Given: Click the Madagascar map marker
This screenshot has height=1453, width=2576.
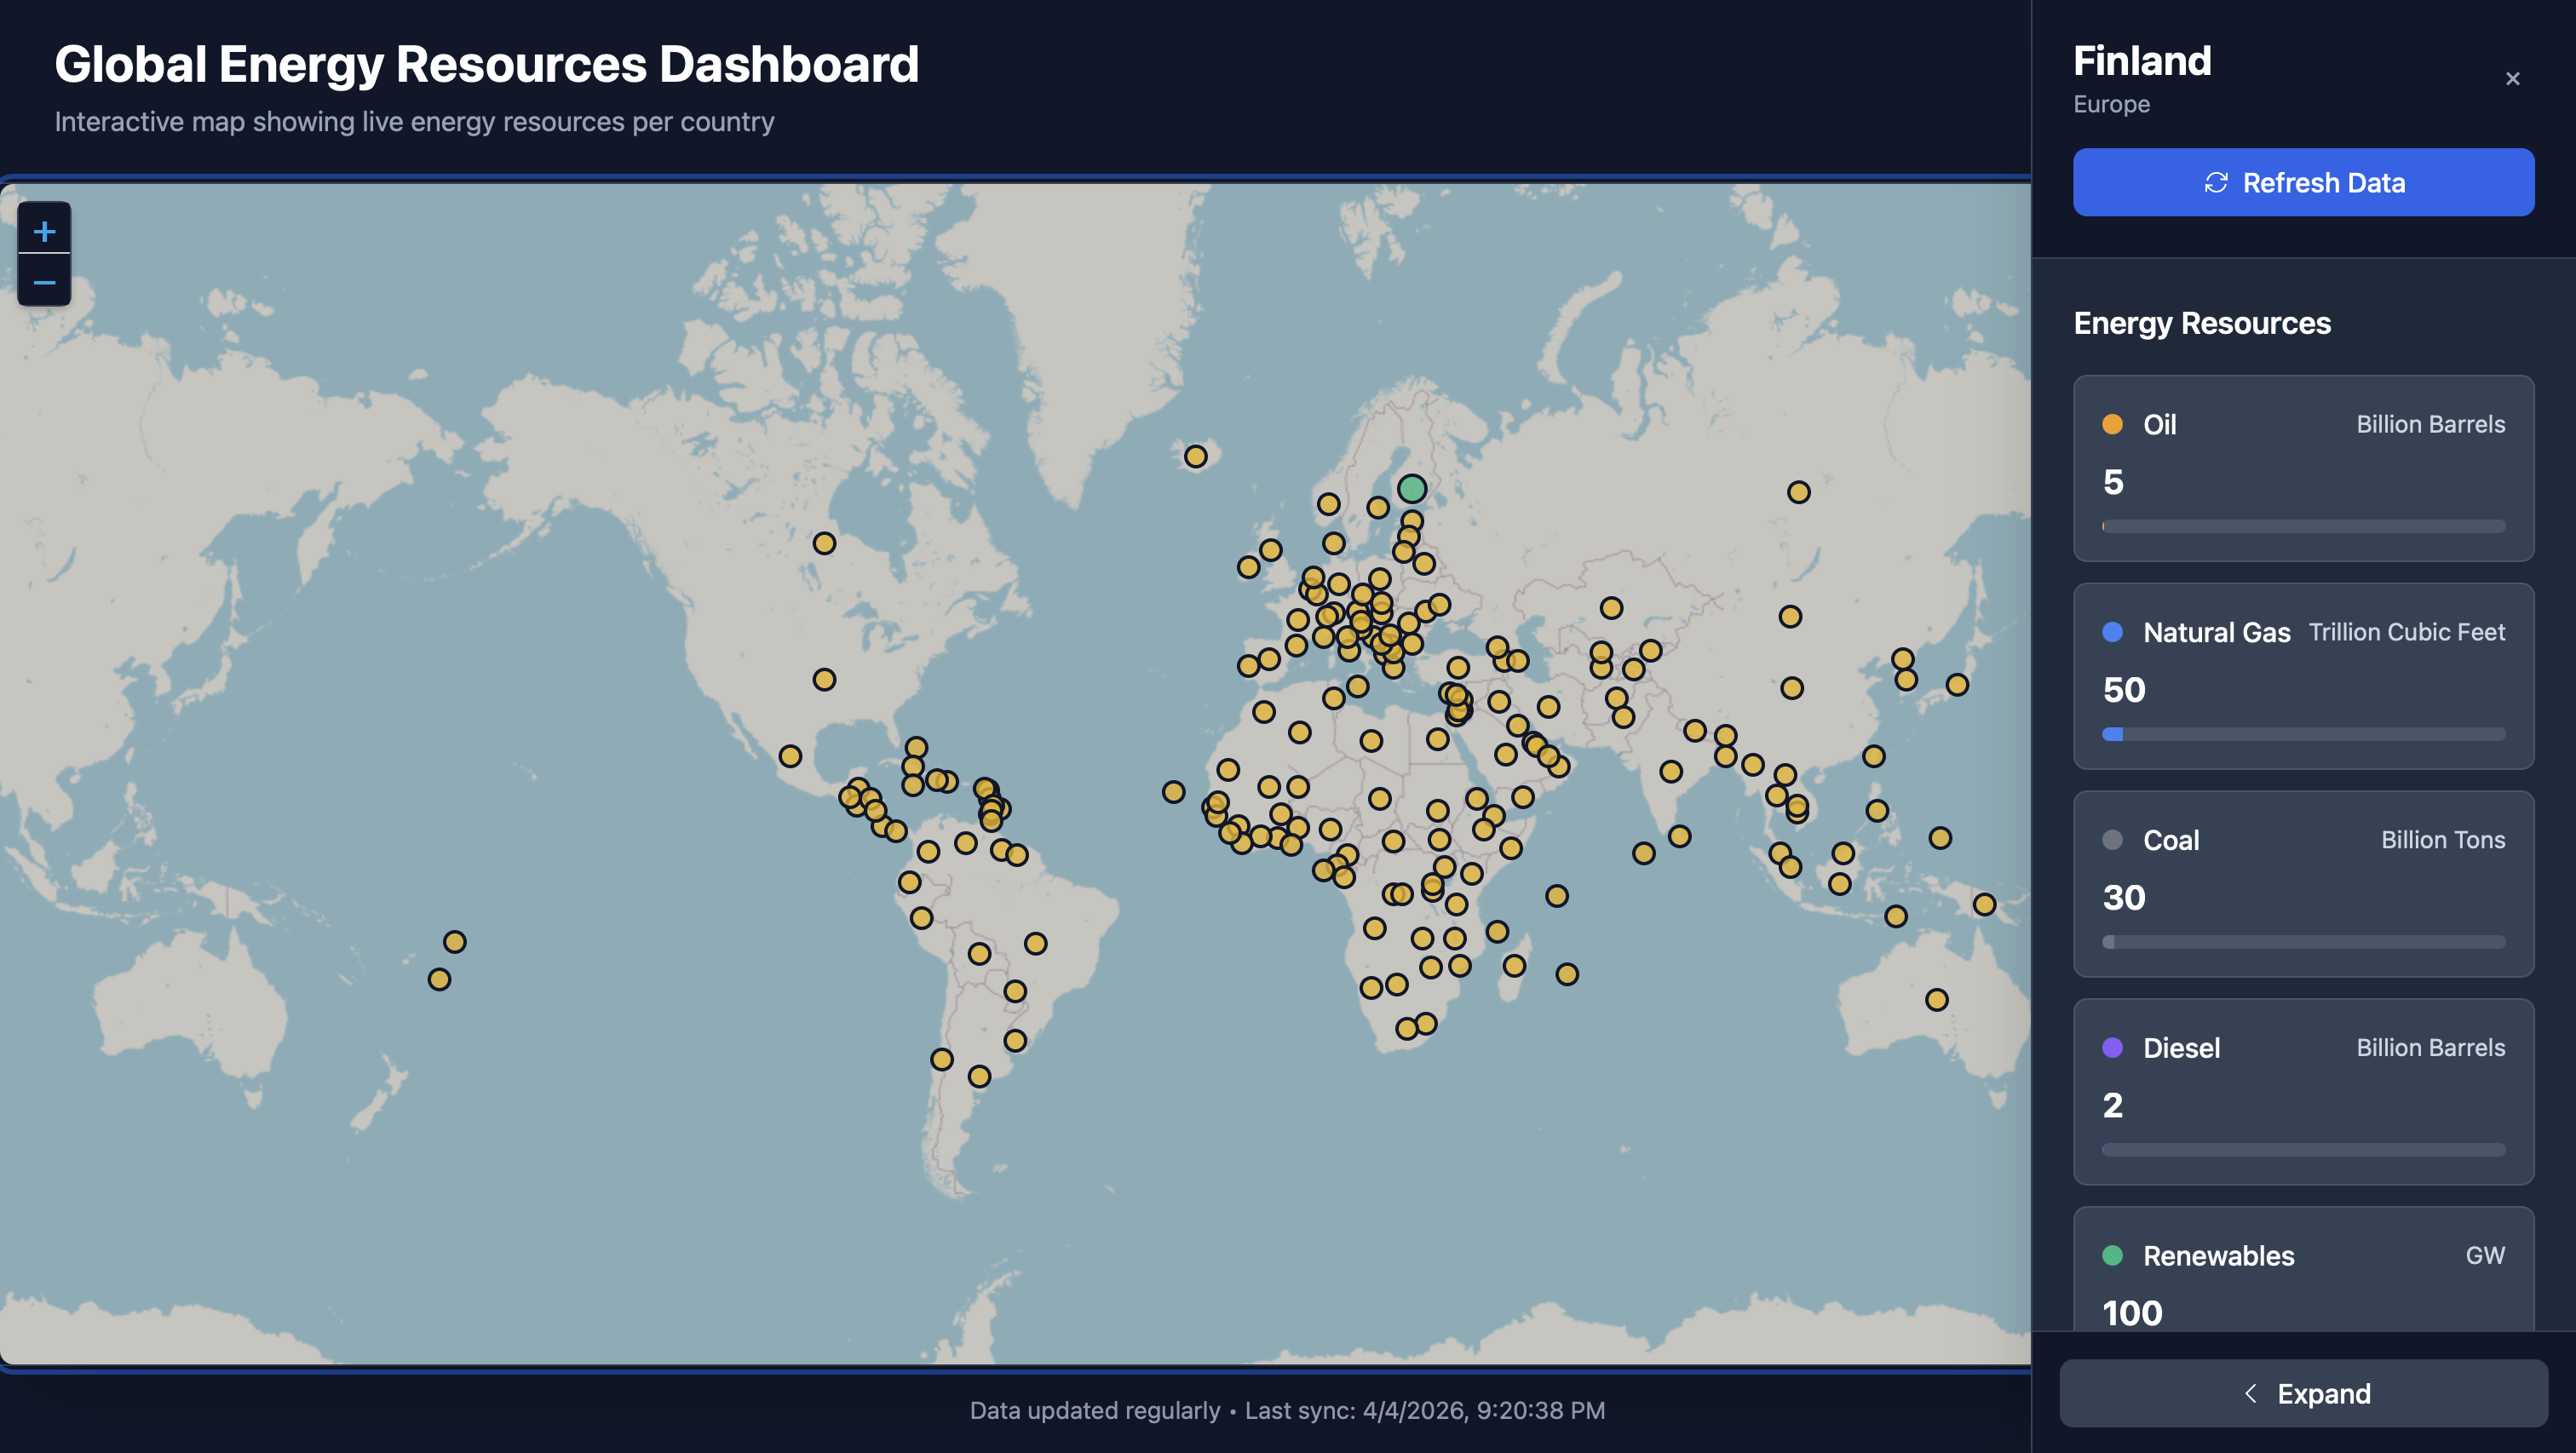Looking at the screenshot, I should pos(1514,965).
